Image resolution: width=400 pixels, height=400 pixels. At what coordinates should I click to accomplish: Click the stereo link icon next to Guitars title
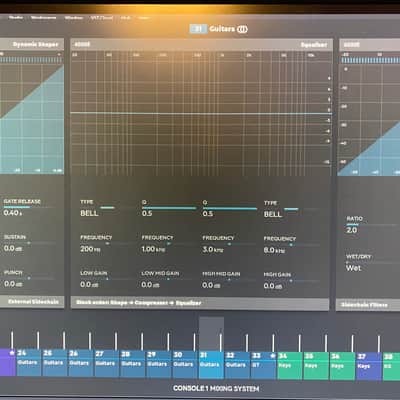(x=242, y=29)
